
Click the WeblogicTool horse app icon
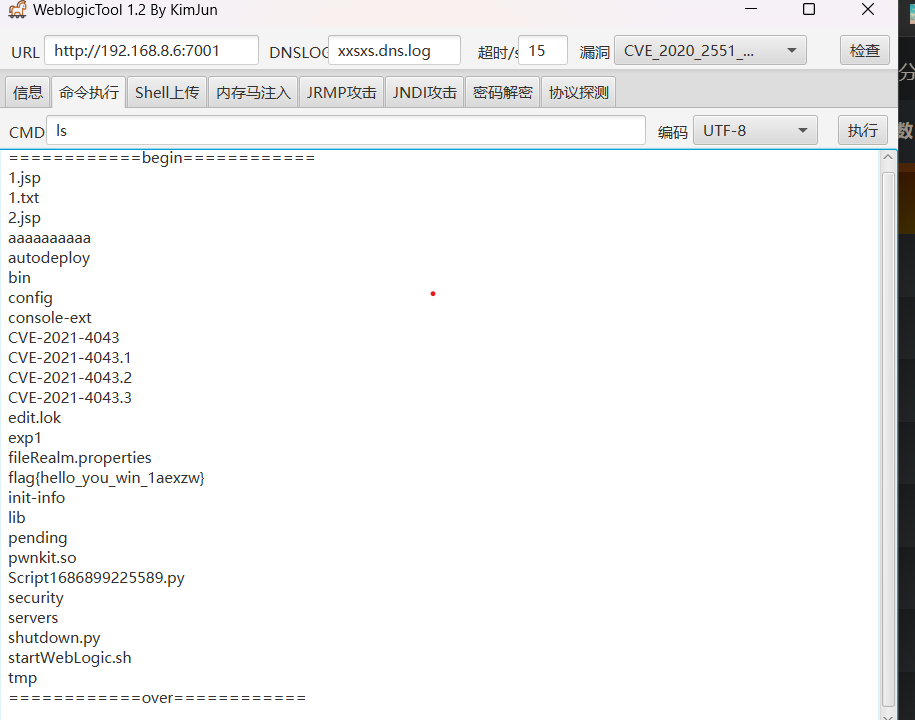[x=18, y=10]
